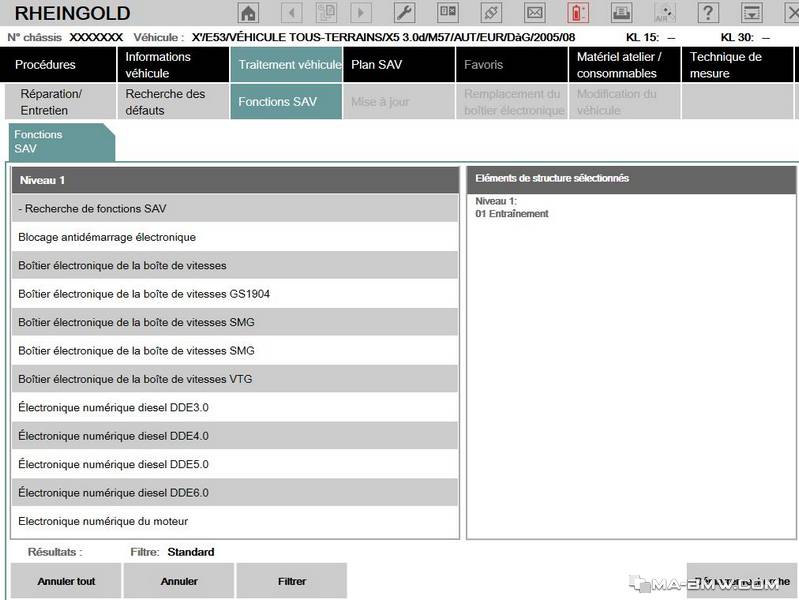
Task: Click the Niveau 1 list header
Action: [x=235, y=180]
